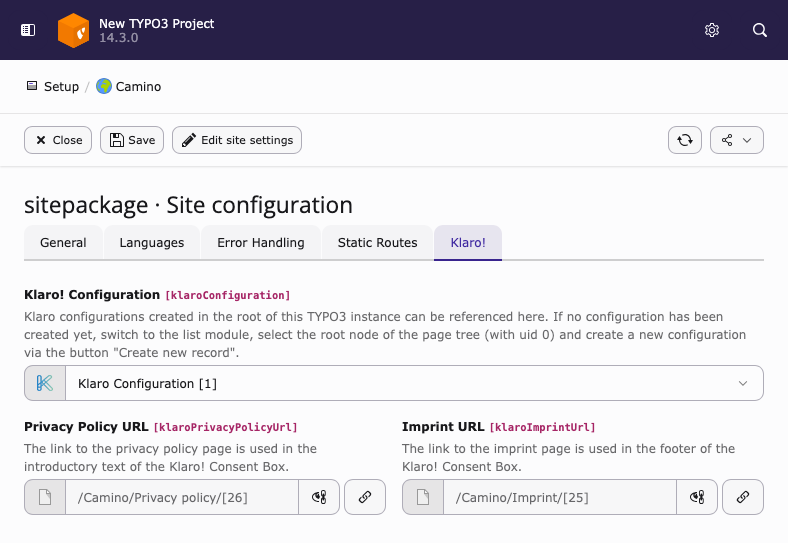This screenshot has width=788, height=543.
Task: Click the page icon in the Imprint field
Action: click(423, 497)
